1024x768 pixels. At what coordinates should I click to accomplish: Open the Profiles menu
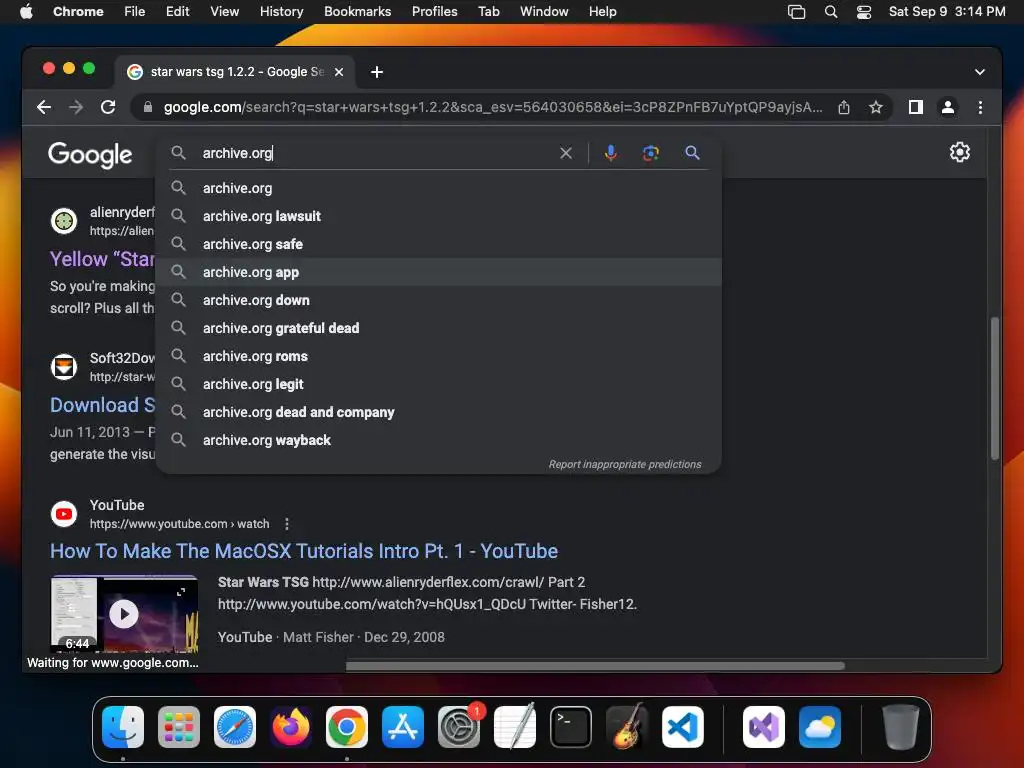tap(434, 12)
